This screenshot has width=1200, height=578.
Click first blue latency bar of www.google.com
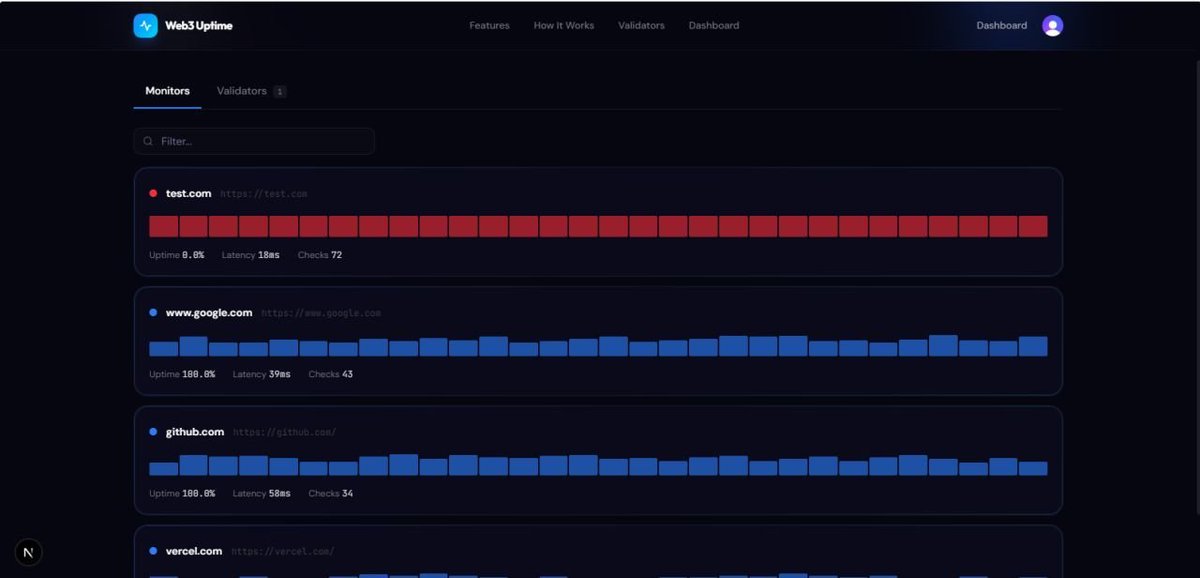[x=164, y=349]
